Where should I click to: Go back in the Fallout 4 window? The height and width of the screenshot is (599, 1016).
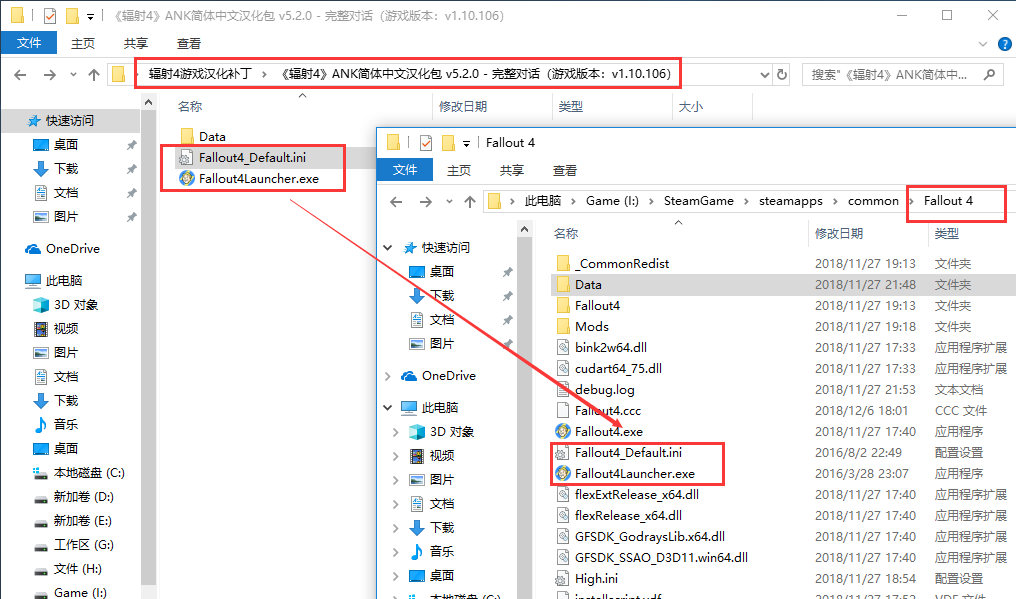tap(396, 202)
